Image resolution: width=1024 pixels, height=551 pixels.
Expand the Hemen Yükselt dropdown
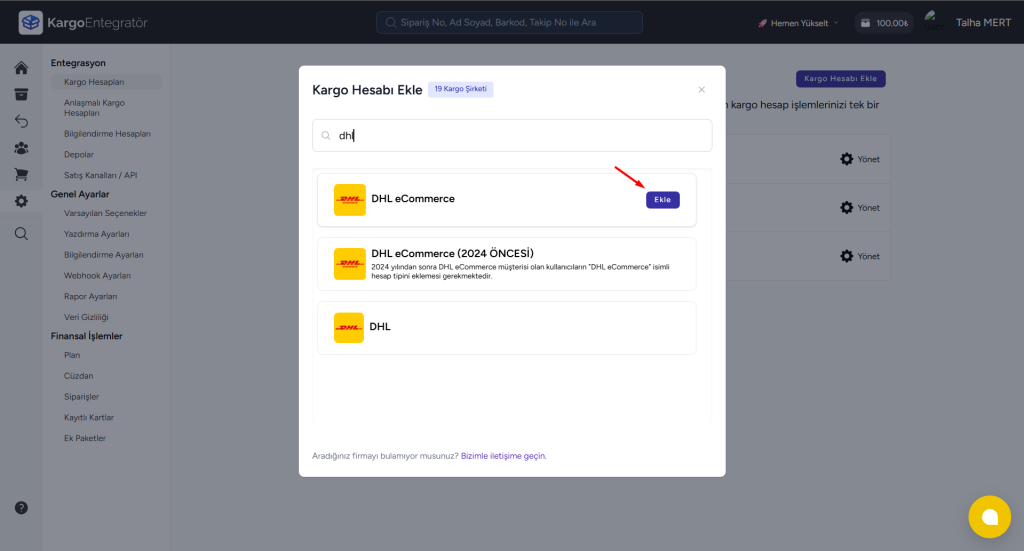(798, 23)
